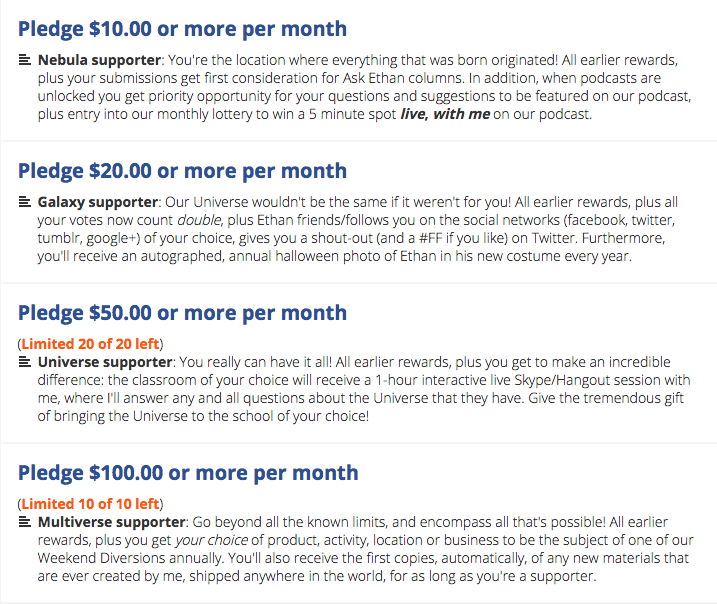Click the "Limited 20 of 20 left" label
Screen dimensions: 717x604
pyautogui.click(x=89, y=344)
